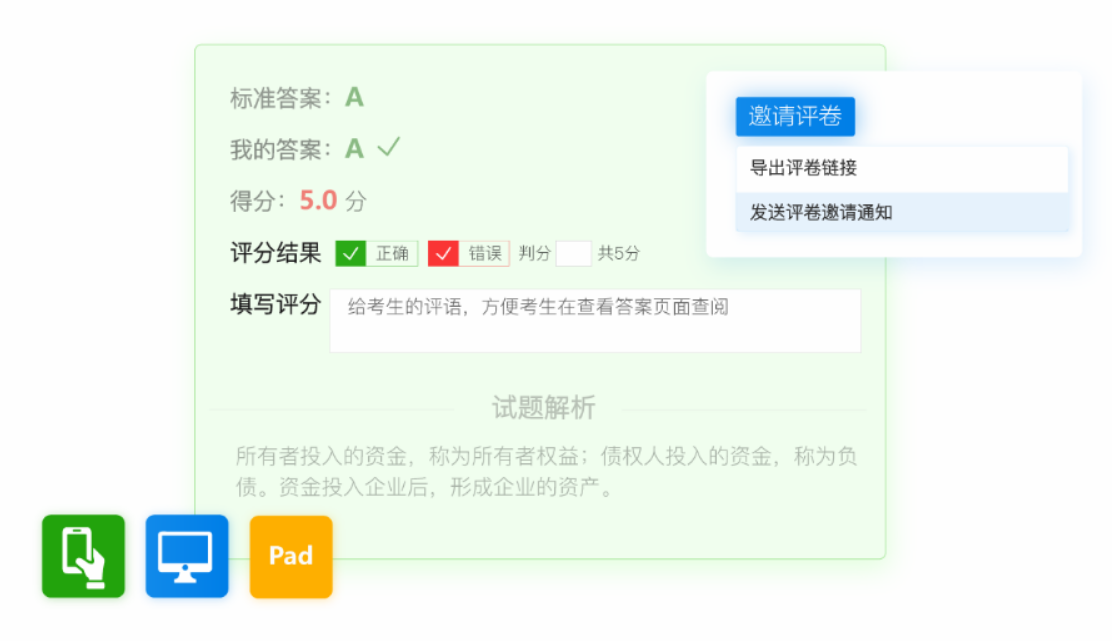Click the standard answer letter A
Screen dimensions: 1112x641
(x=354, y=98)
